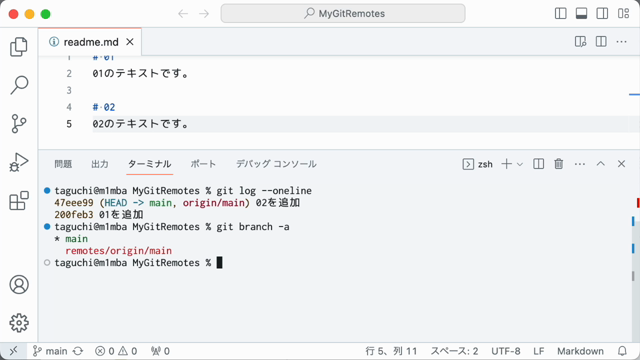Viewport: 640px width, 360px height.
Task: Open terminal panel More Actions ellipsis
Action: coord(580,164)
